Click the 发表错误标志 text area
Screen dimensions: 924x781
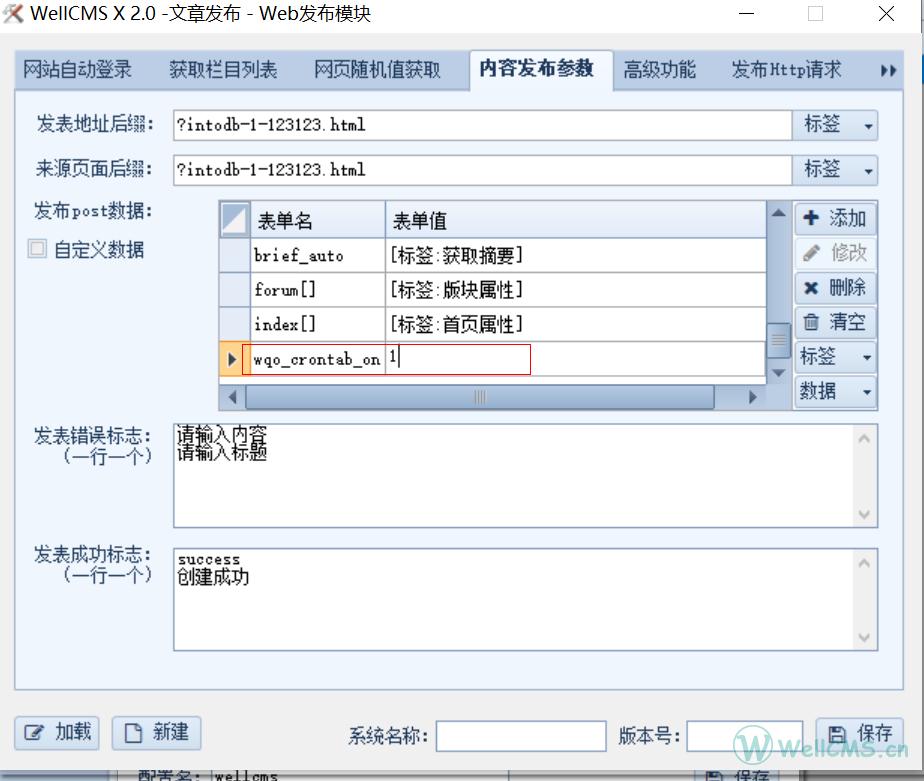point(513,475)
